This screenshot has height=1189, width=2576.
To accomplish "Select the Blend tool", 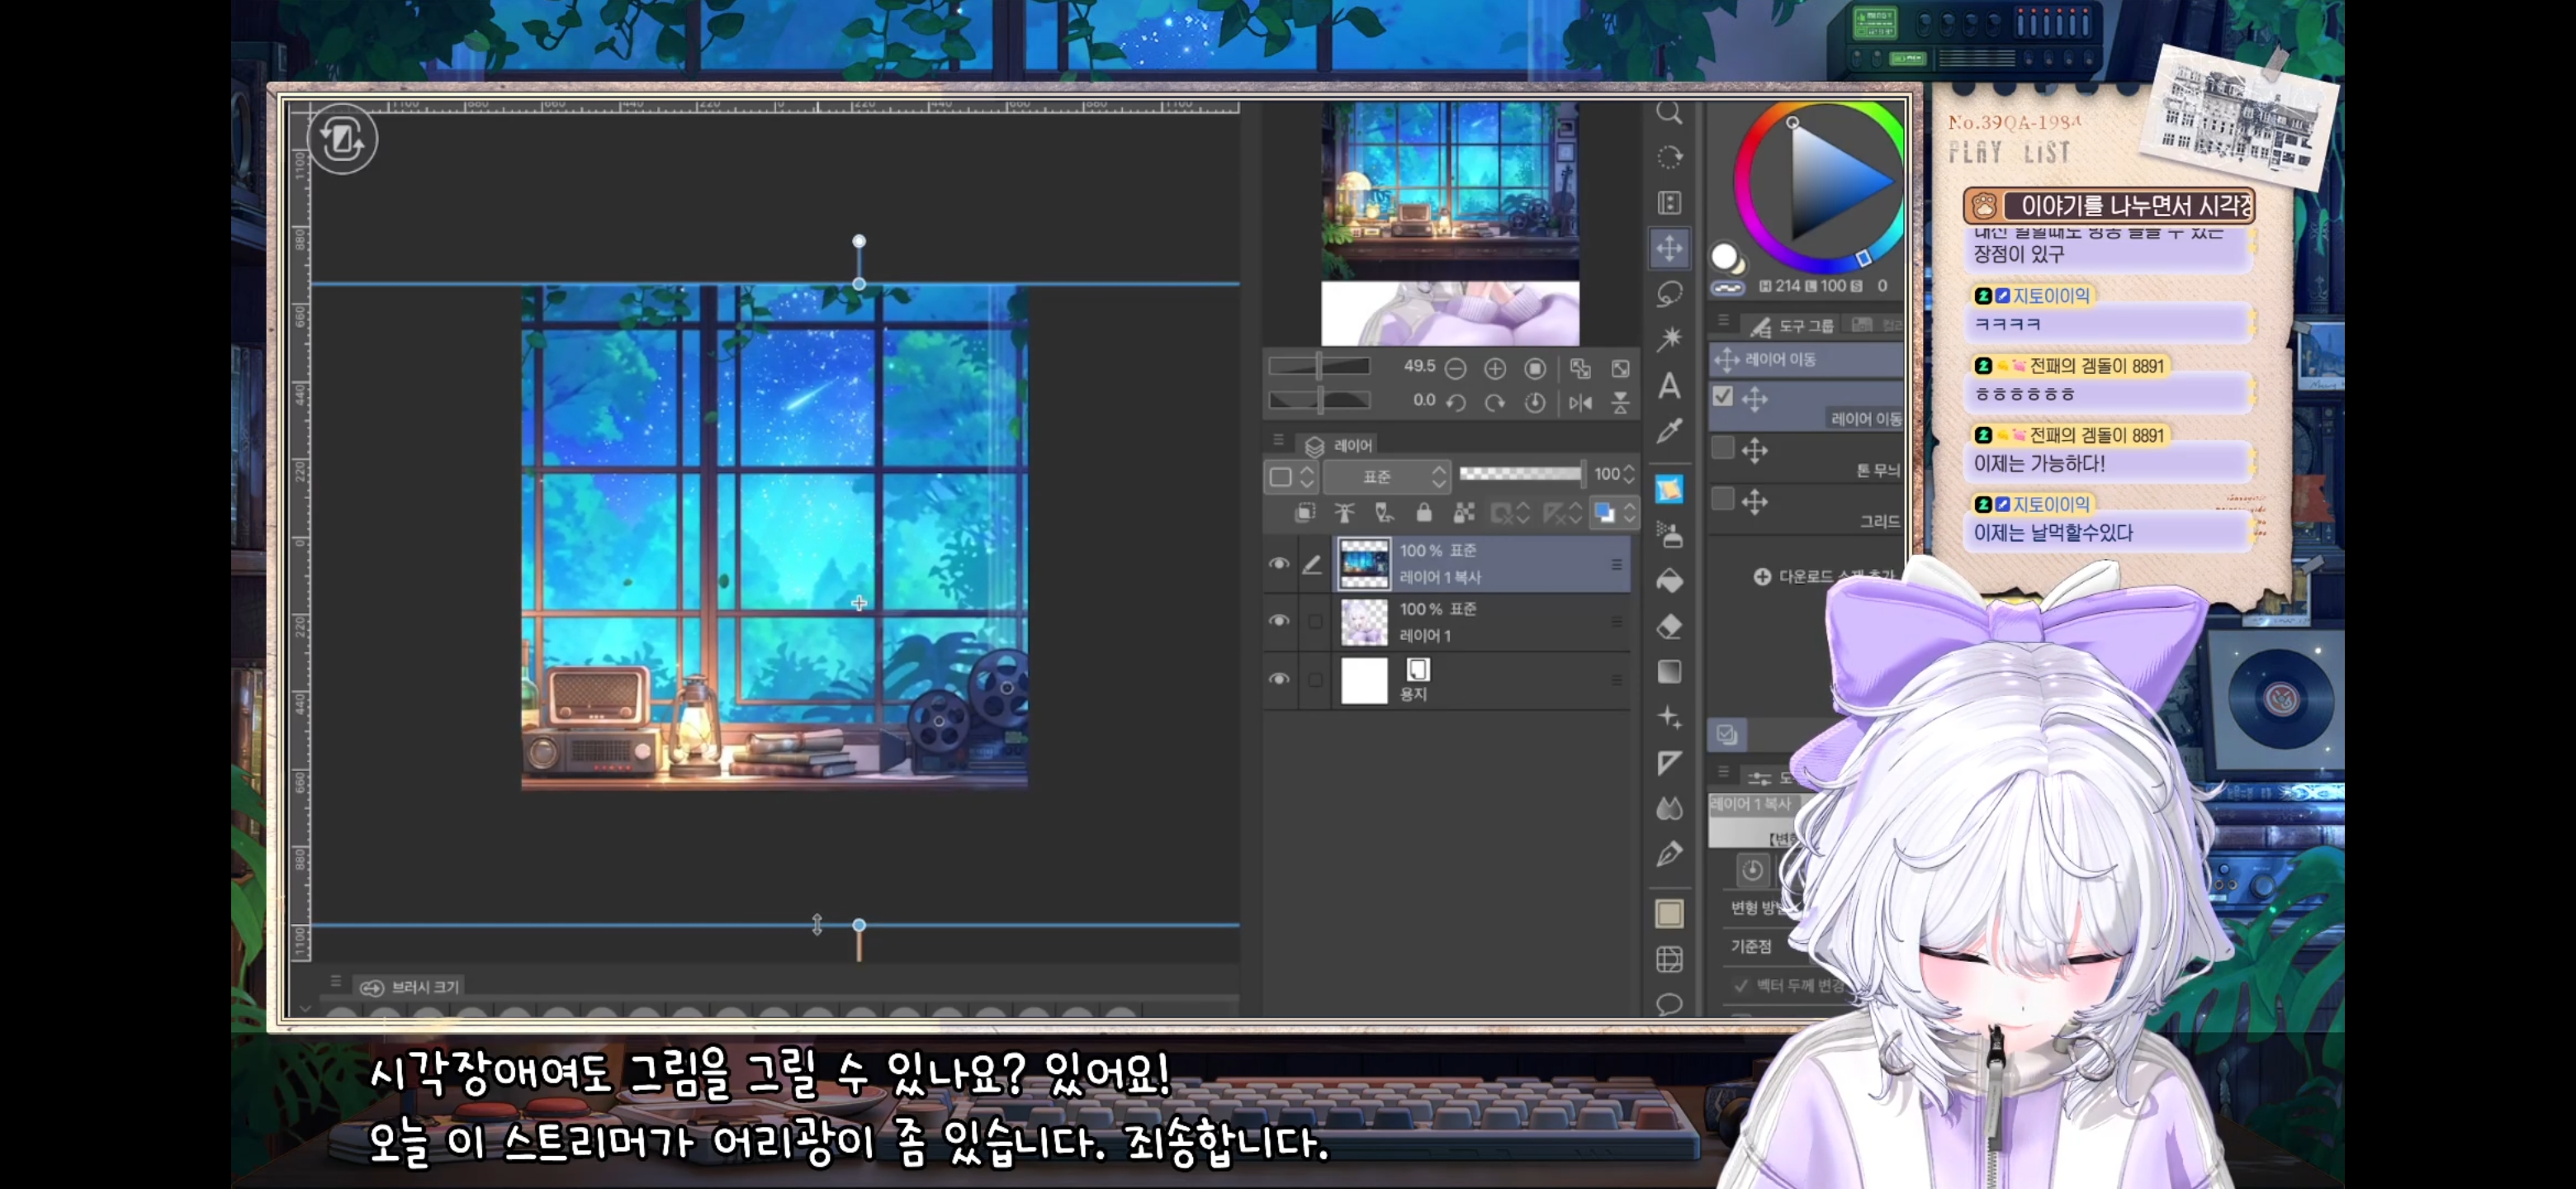I will point(1669,808).
